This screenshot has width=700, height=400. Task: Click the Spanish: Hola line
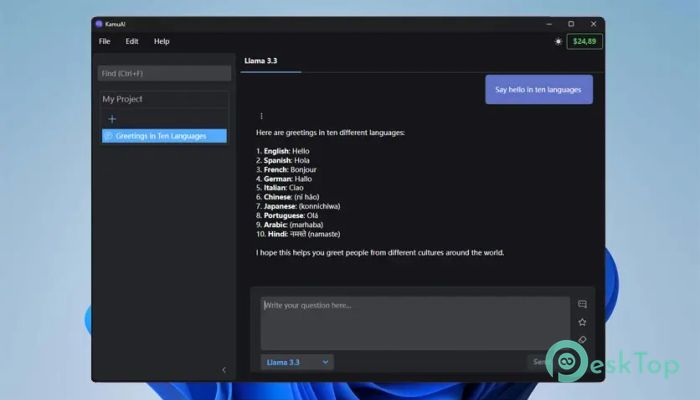click(283, 160)
